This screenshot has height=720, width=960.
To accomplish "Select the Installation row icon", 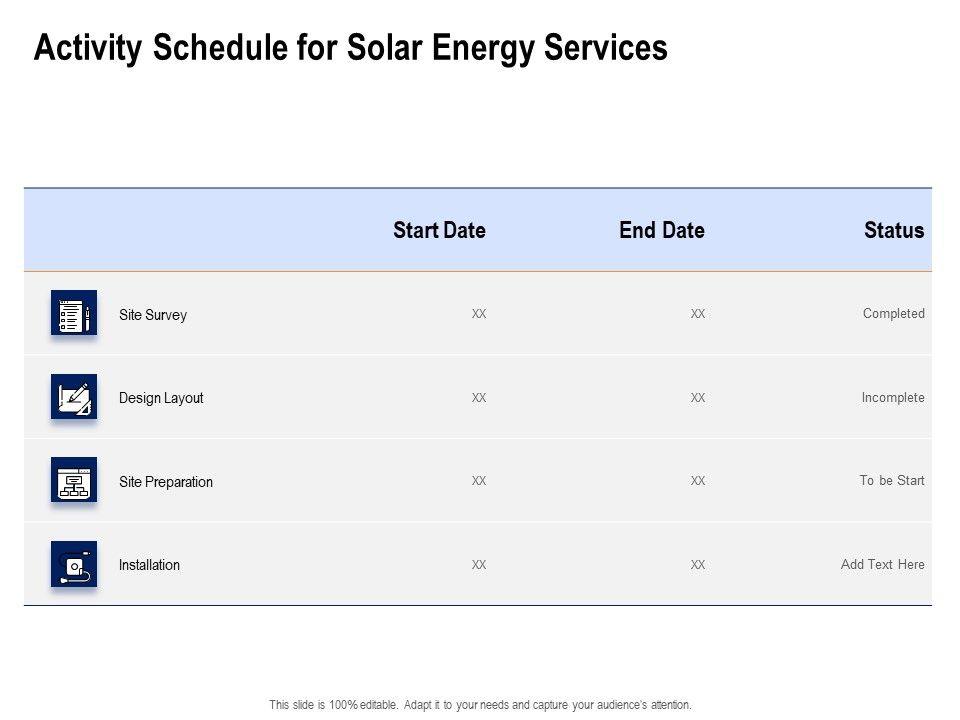I will (74, 564).
